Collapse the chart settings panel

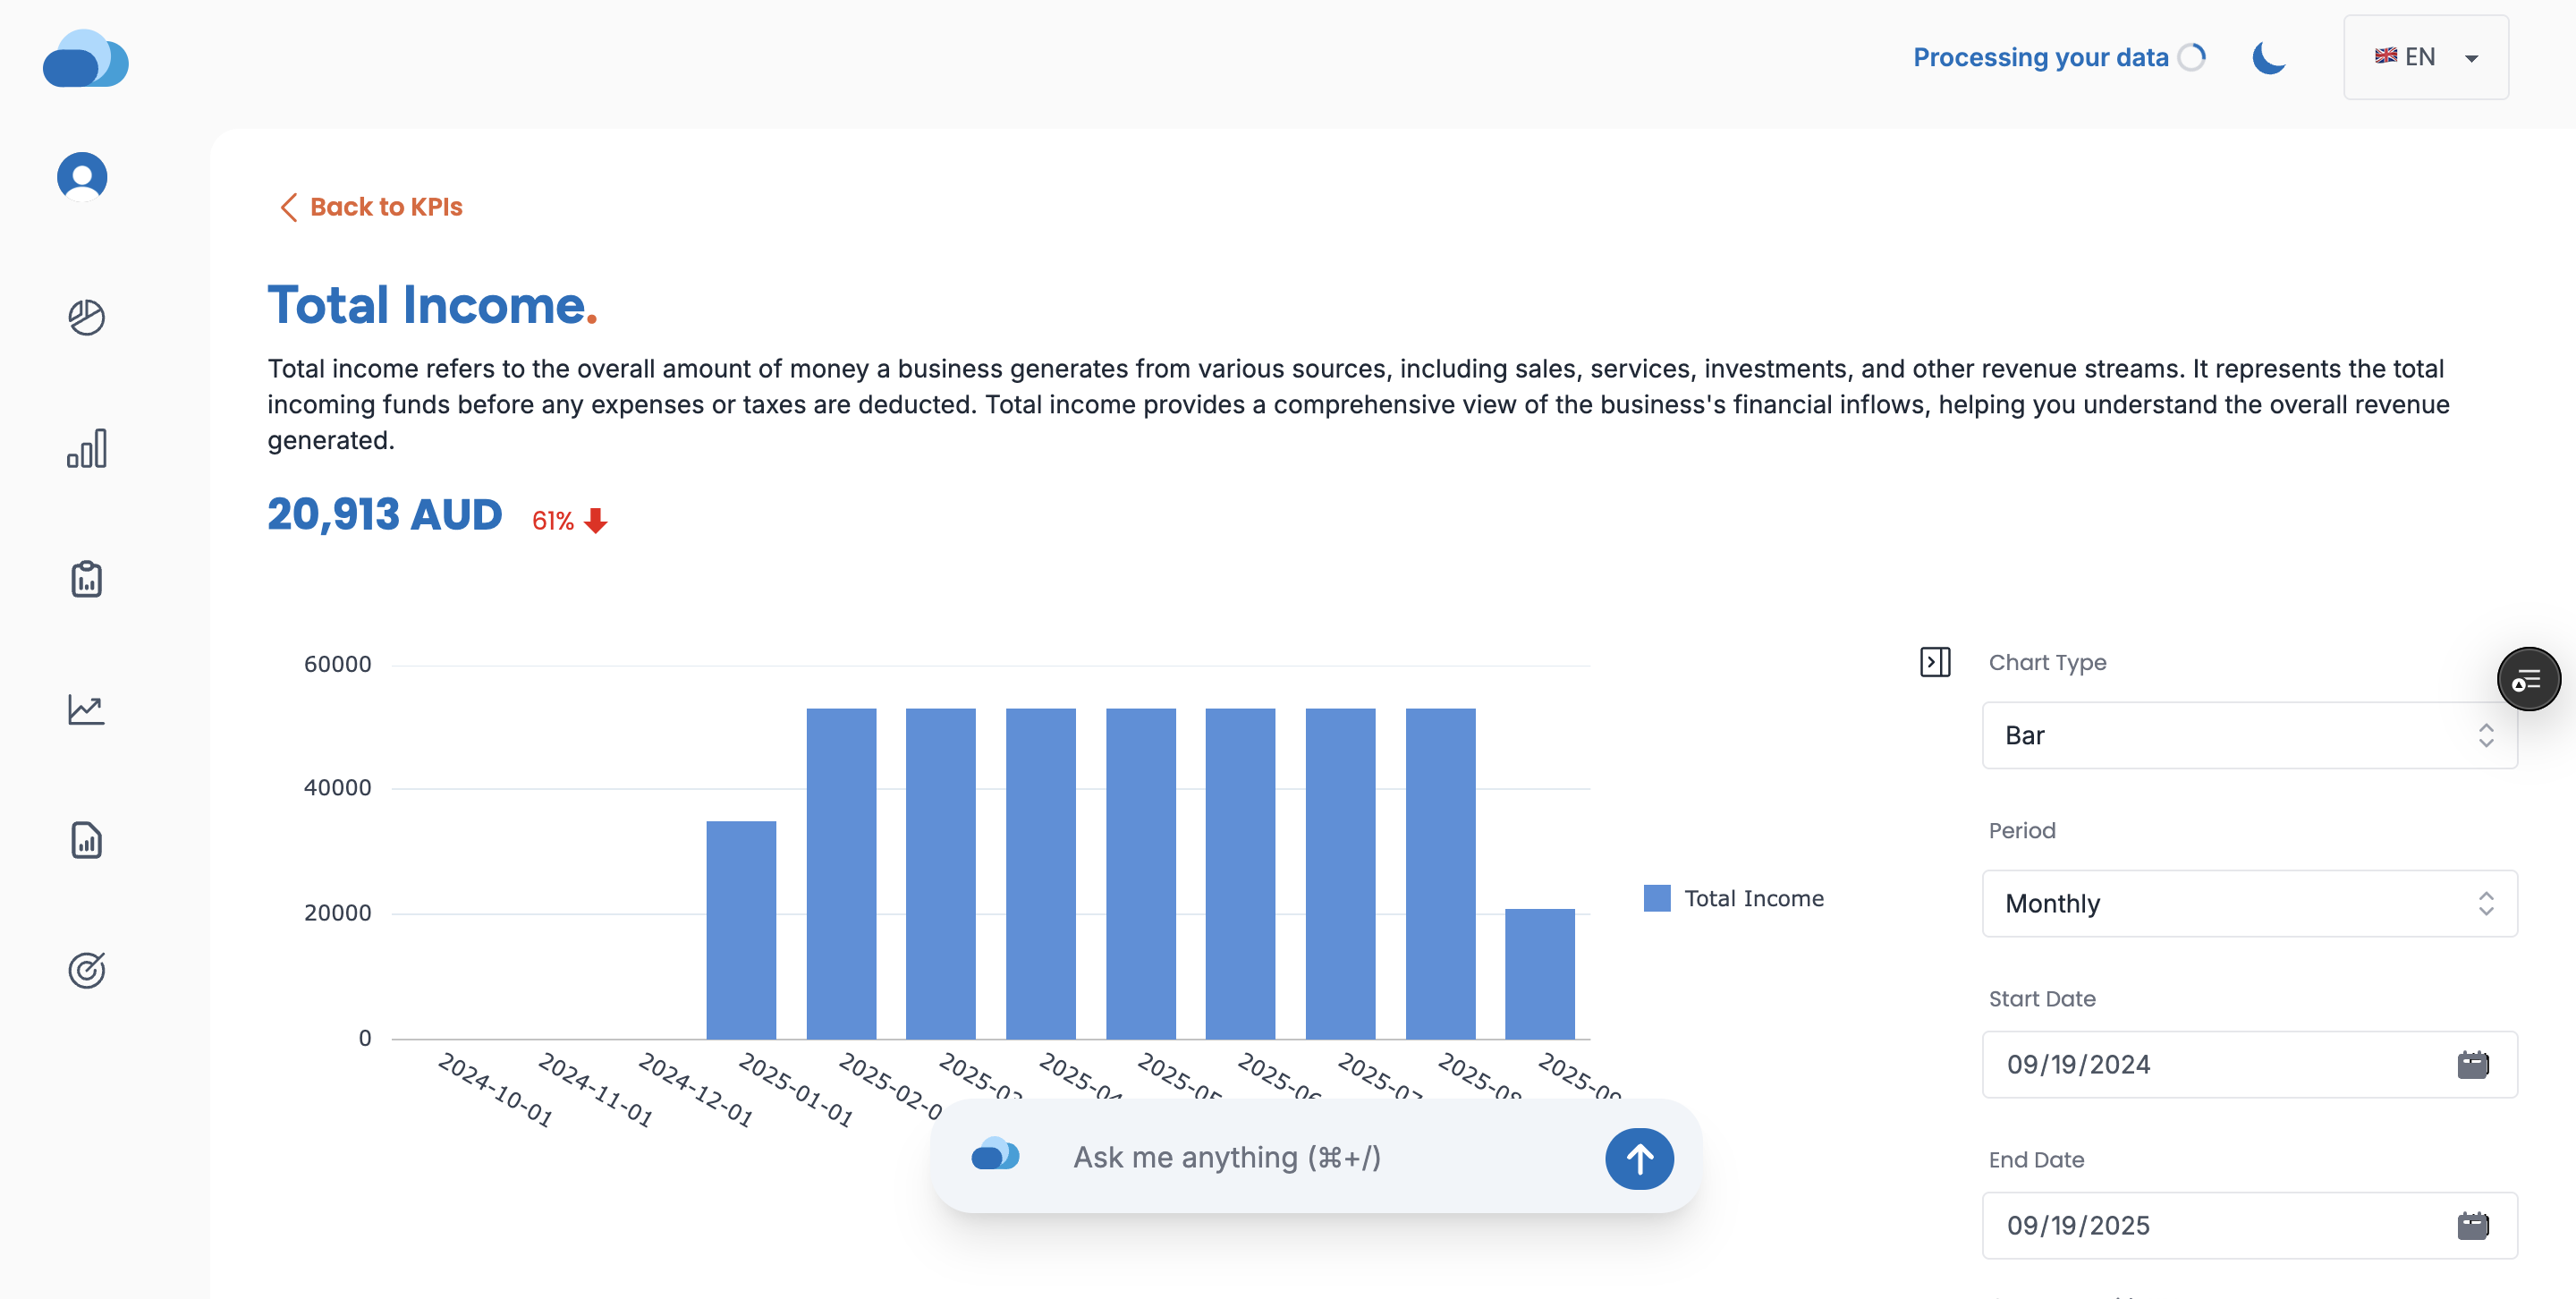(1936, 662)
